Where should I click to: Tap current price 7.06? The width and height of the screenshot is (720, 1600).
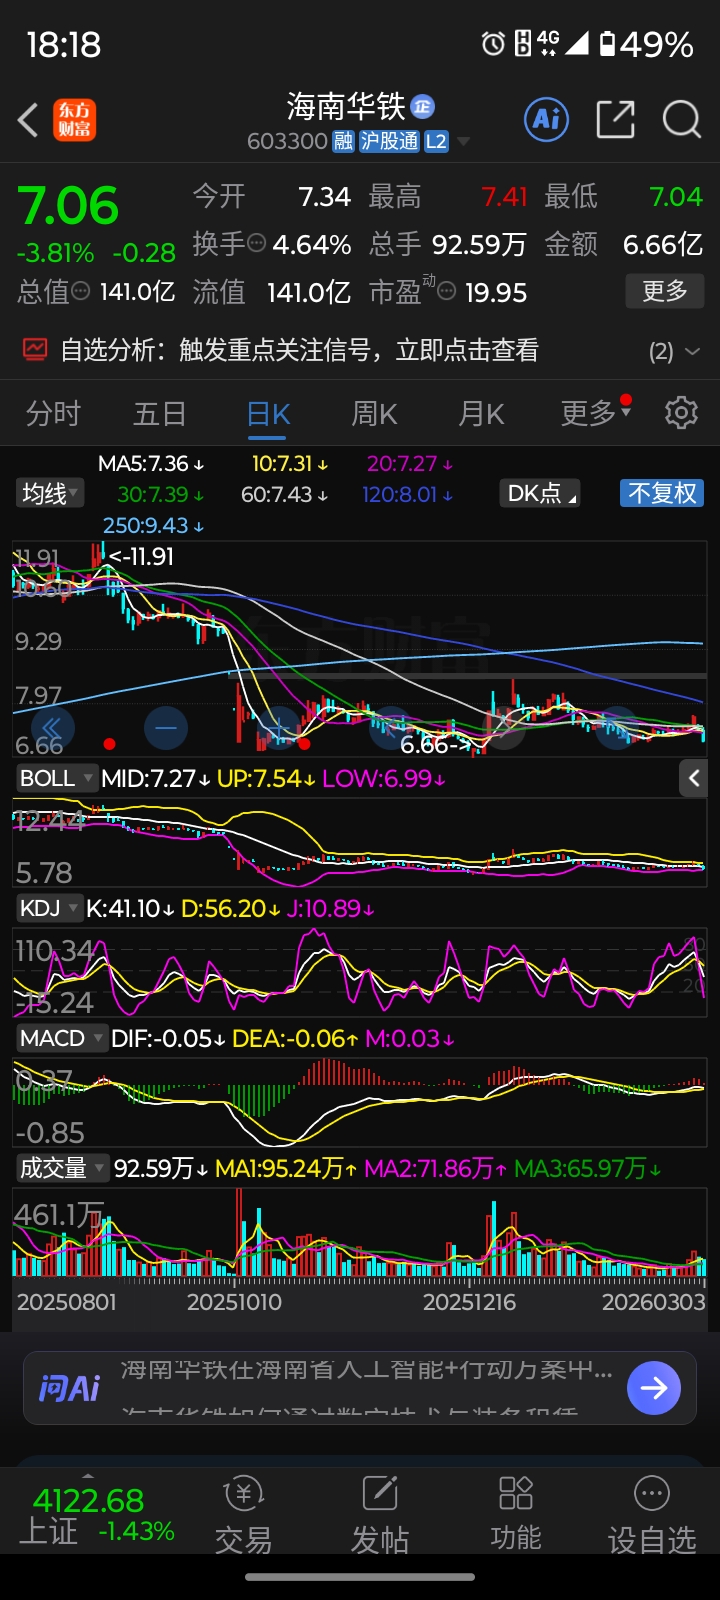point(68,206)
